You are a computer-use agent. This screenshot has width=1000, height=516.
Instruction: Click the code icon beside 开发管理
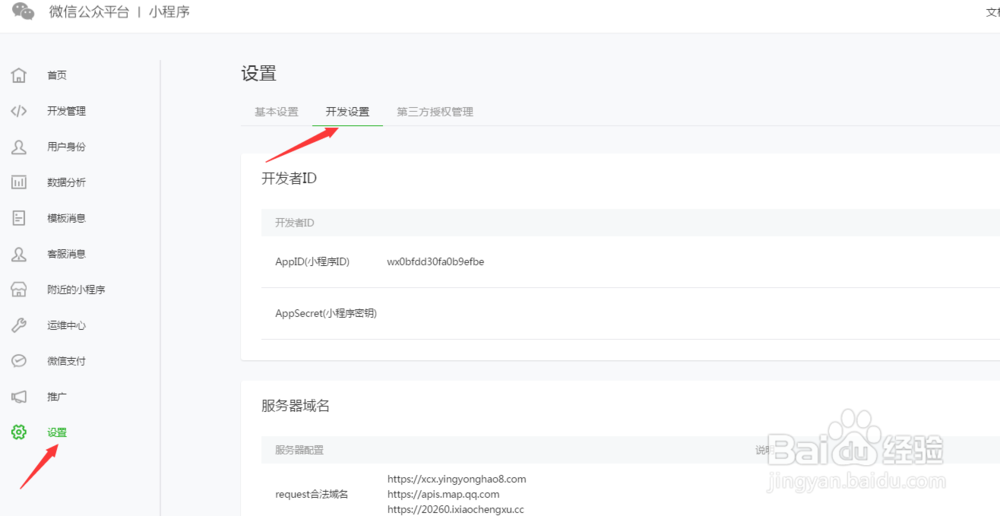tap(19, 111)
